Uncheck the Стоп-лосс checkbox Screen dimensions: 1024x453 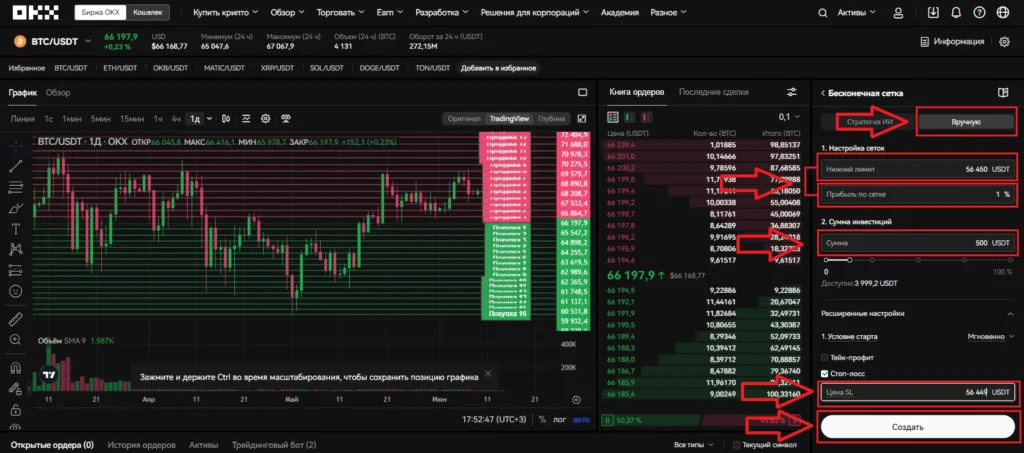coord(825,374)
